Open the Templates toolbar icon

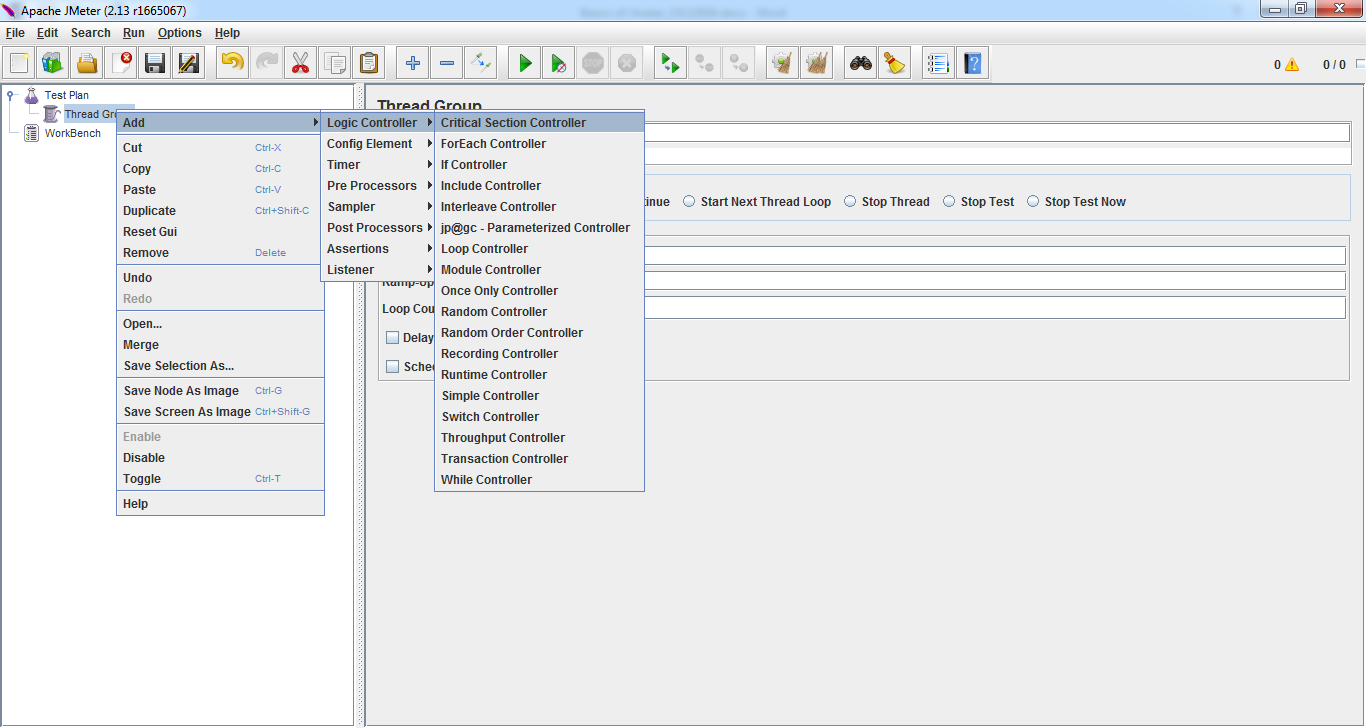tap(53, 63)
